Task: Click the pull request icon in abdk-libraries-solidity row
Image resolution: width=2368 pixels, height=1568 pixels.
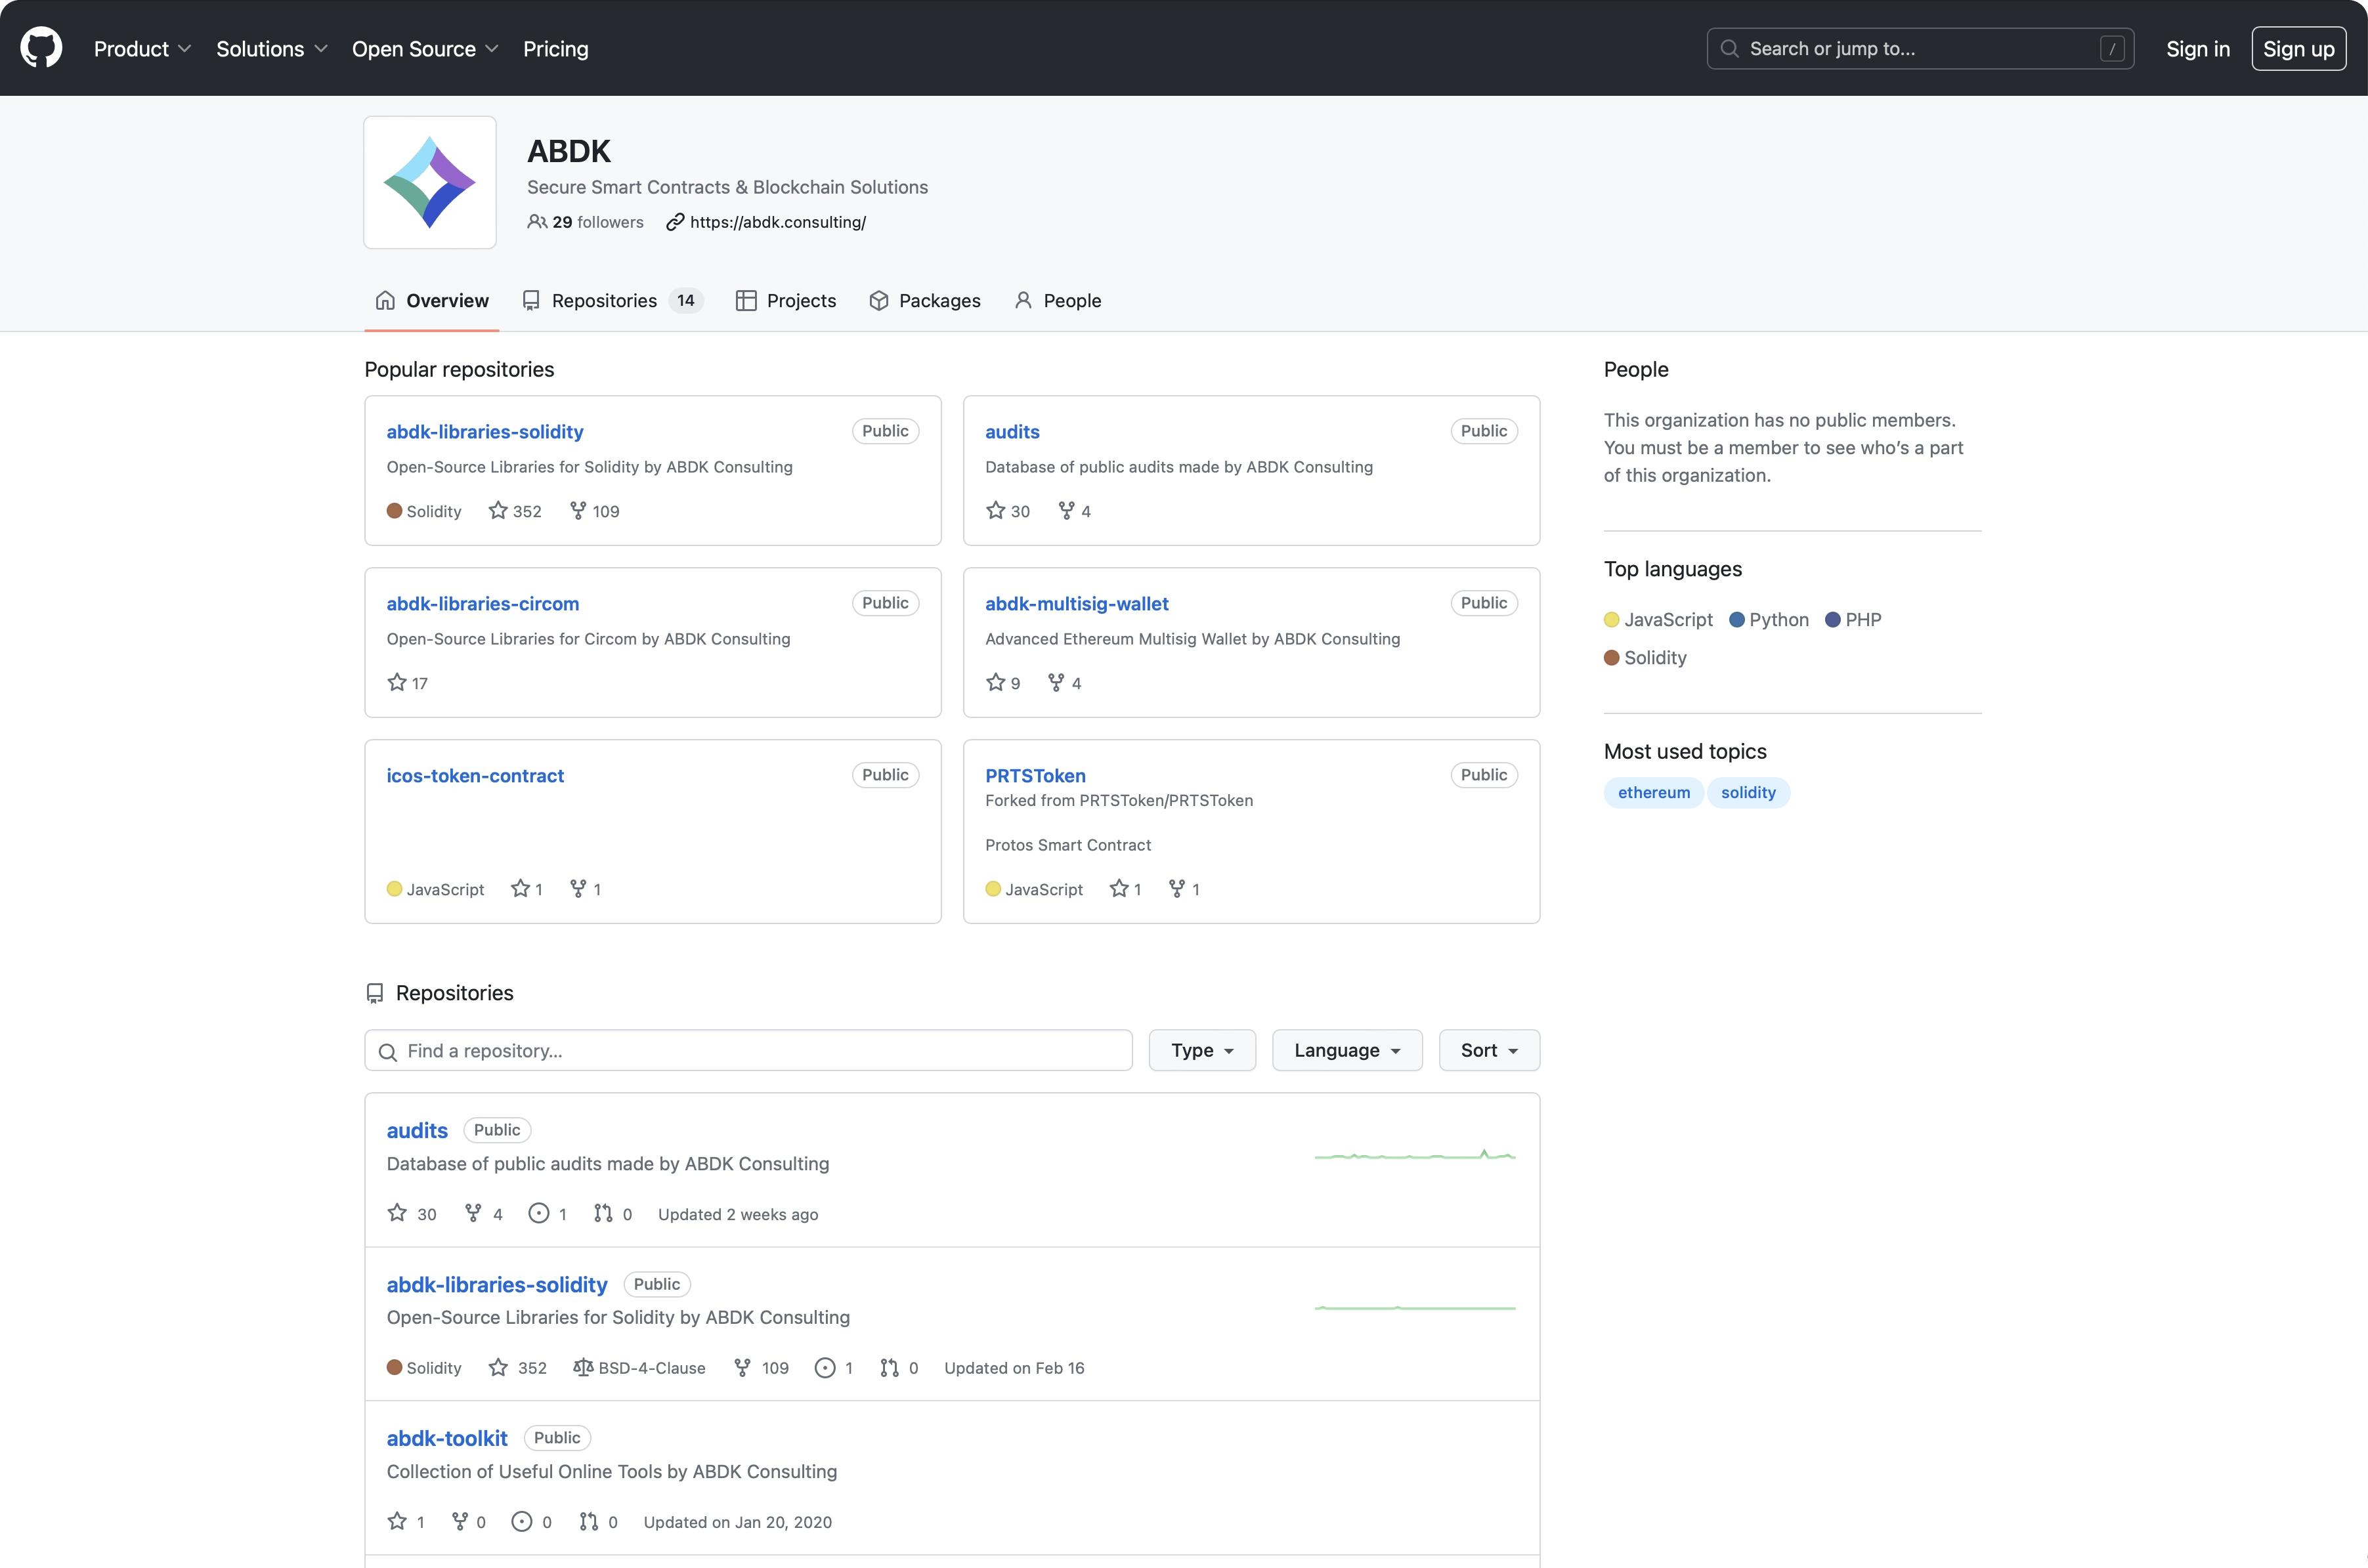Action: pyautogui.click(x=889, y=1367)
